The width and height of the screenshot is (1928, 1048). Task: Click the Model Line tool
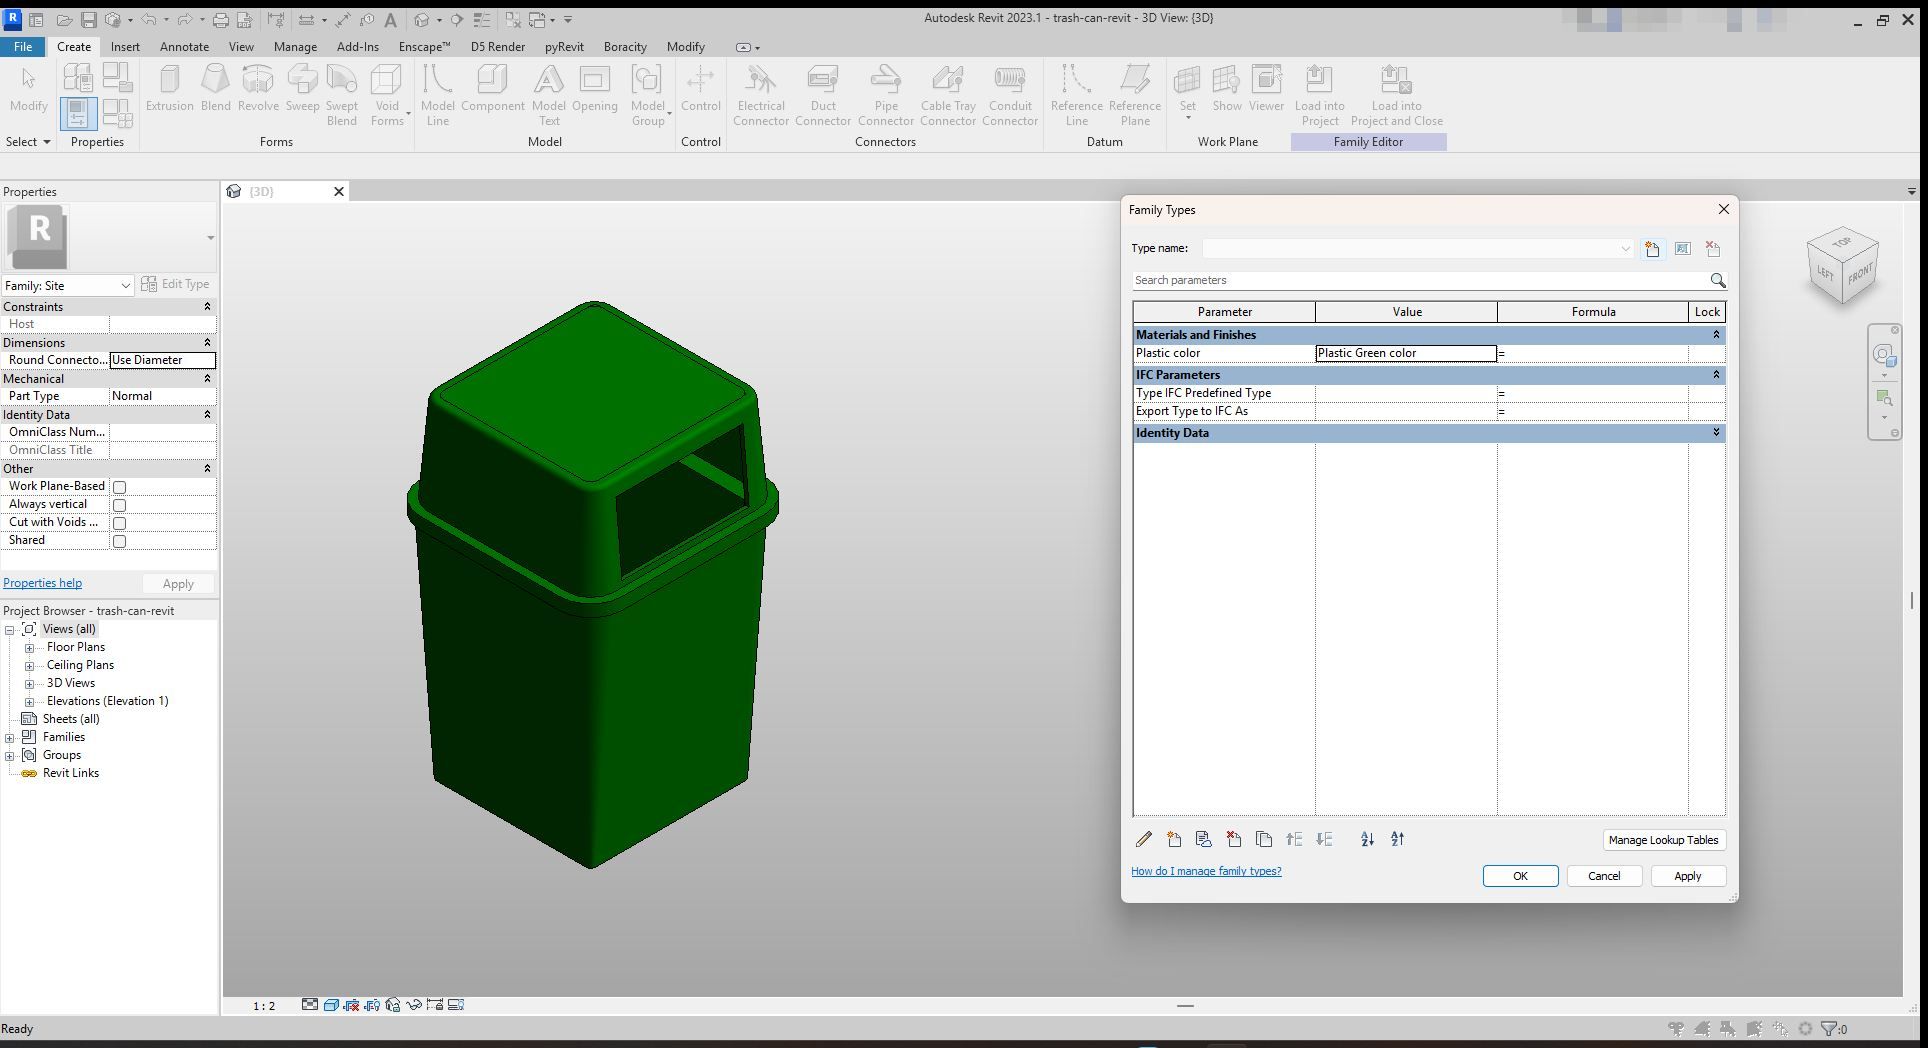coord(437,95)
